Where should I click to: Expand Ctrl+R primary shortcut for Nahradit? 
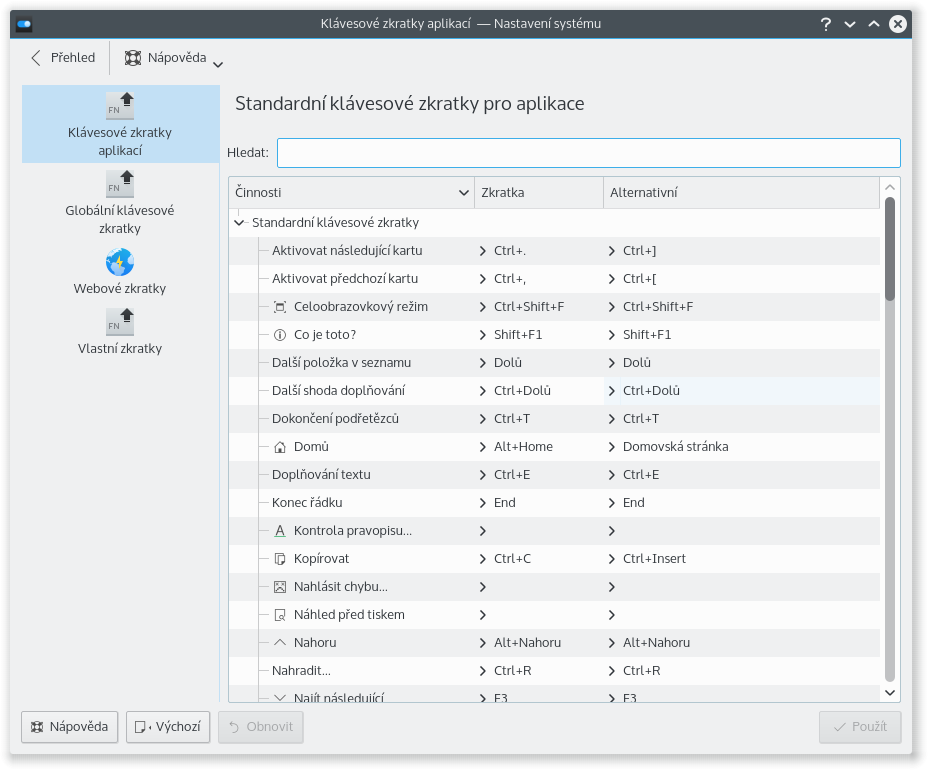[483, 671]
